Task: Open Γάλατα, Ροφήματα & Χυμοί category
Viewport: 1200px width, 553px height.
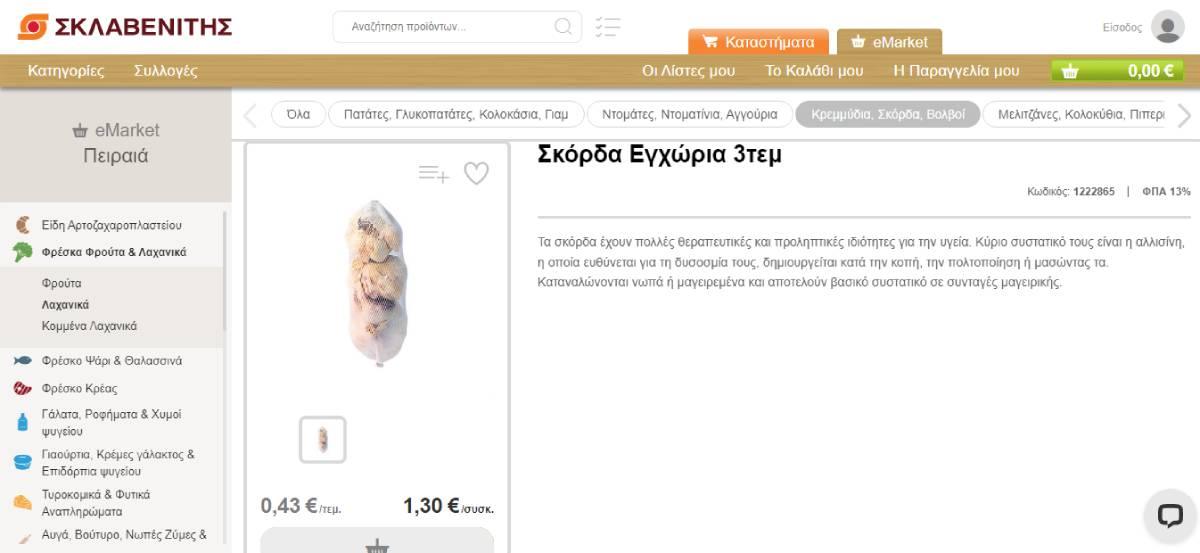Action: [112, 422]
